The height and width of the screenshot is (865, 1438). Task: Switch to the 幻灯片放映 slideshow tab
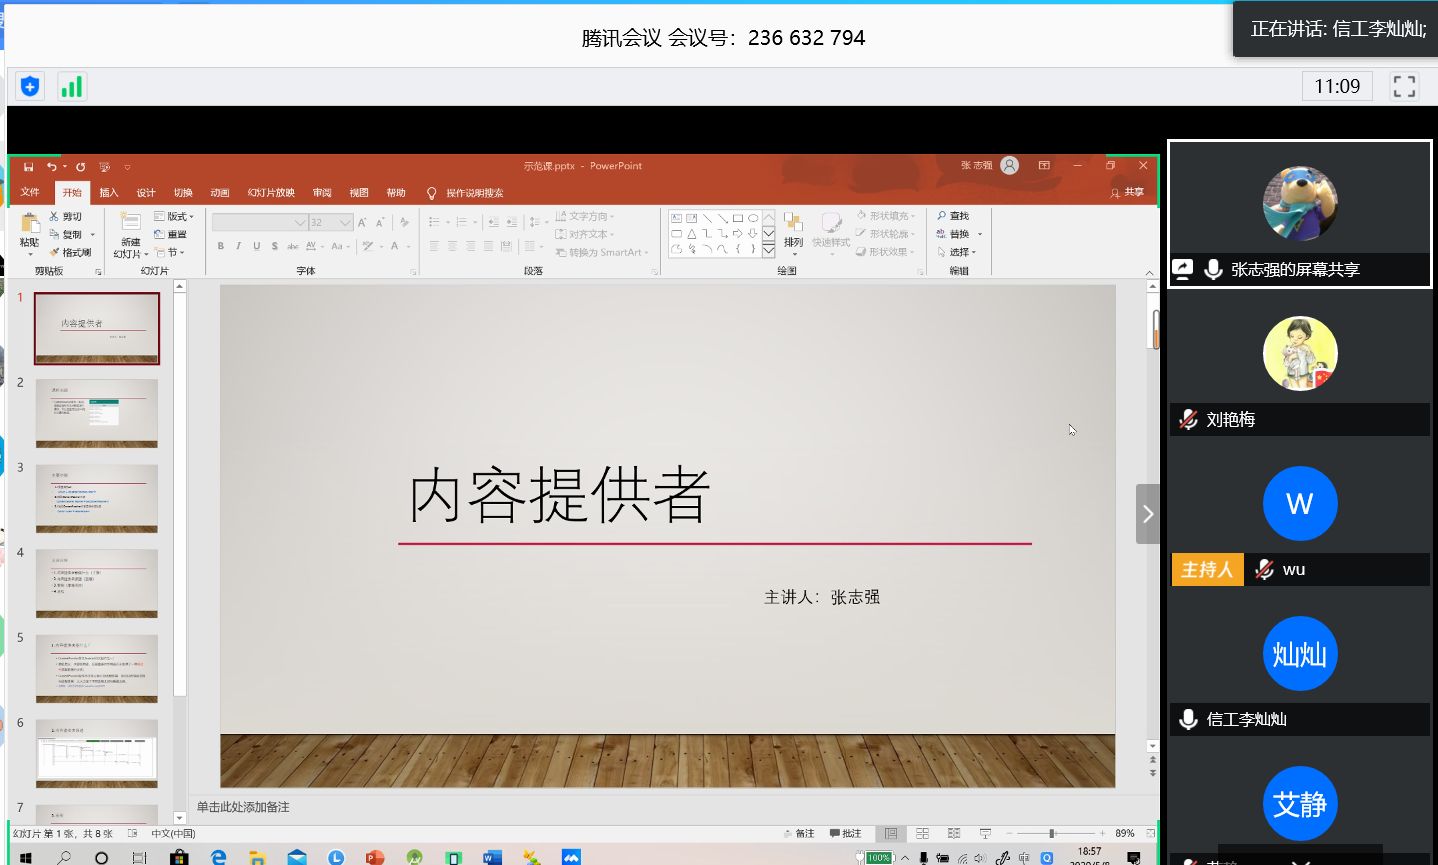coord(271,193)
